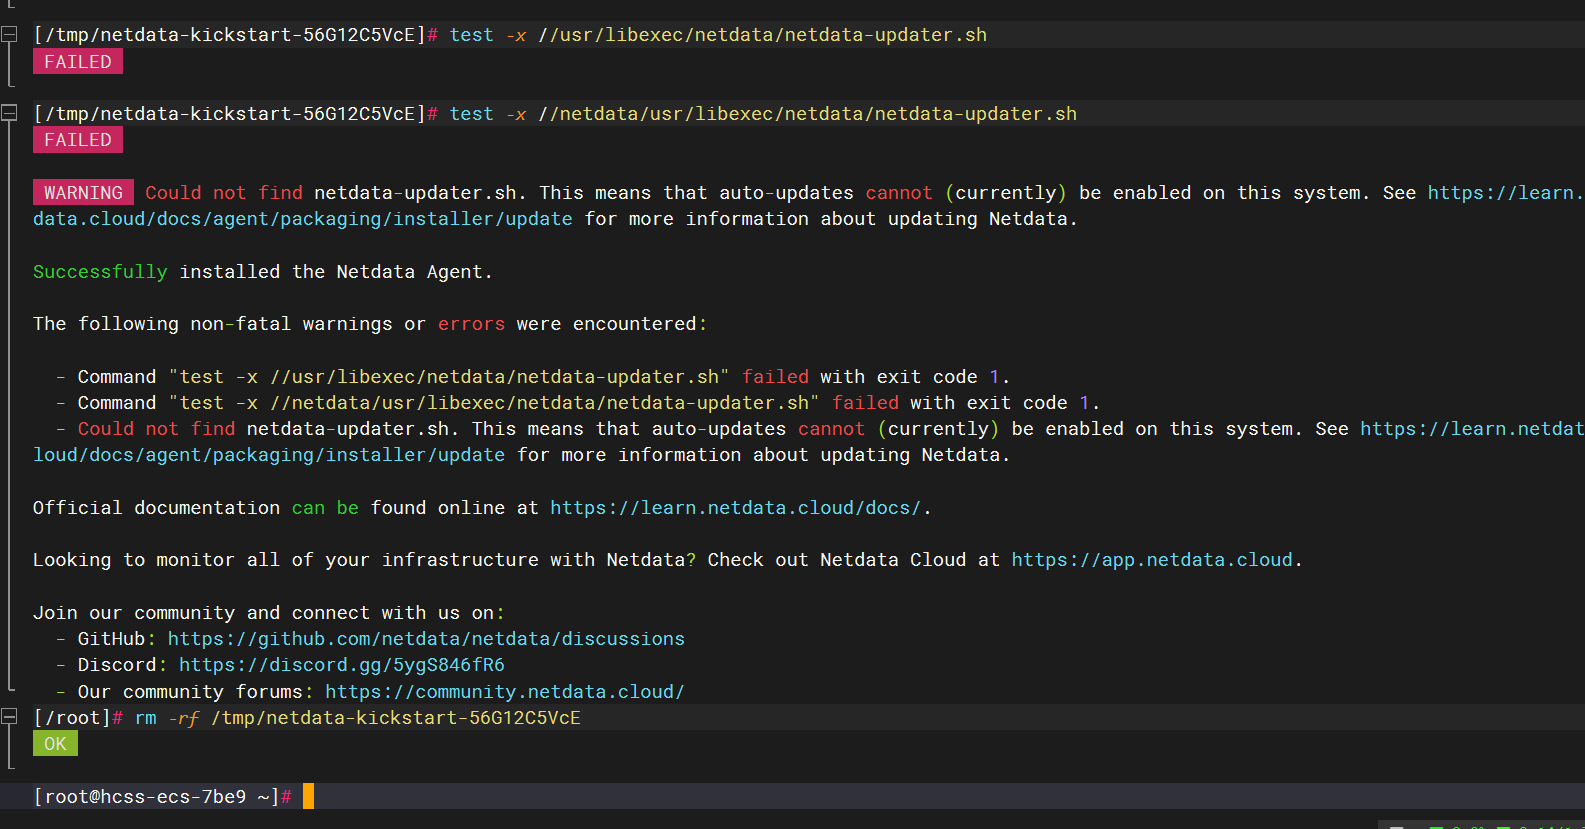Click the path /tmp/netdata-kickstart-56G12C5VcE in the rm command
Viewport: 1585px width, 829px height.
[396, 718]
